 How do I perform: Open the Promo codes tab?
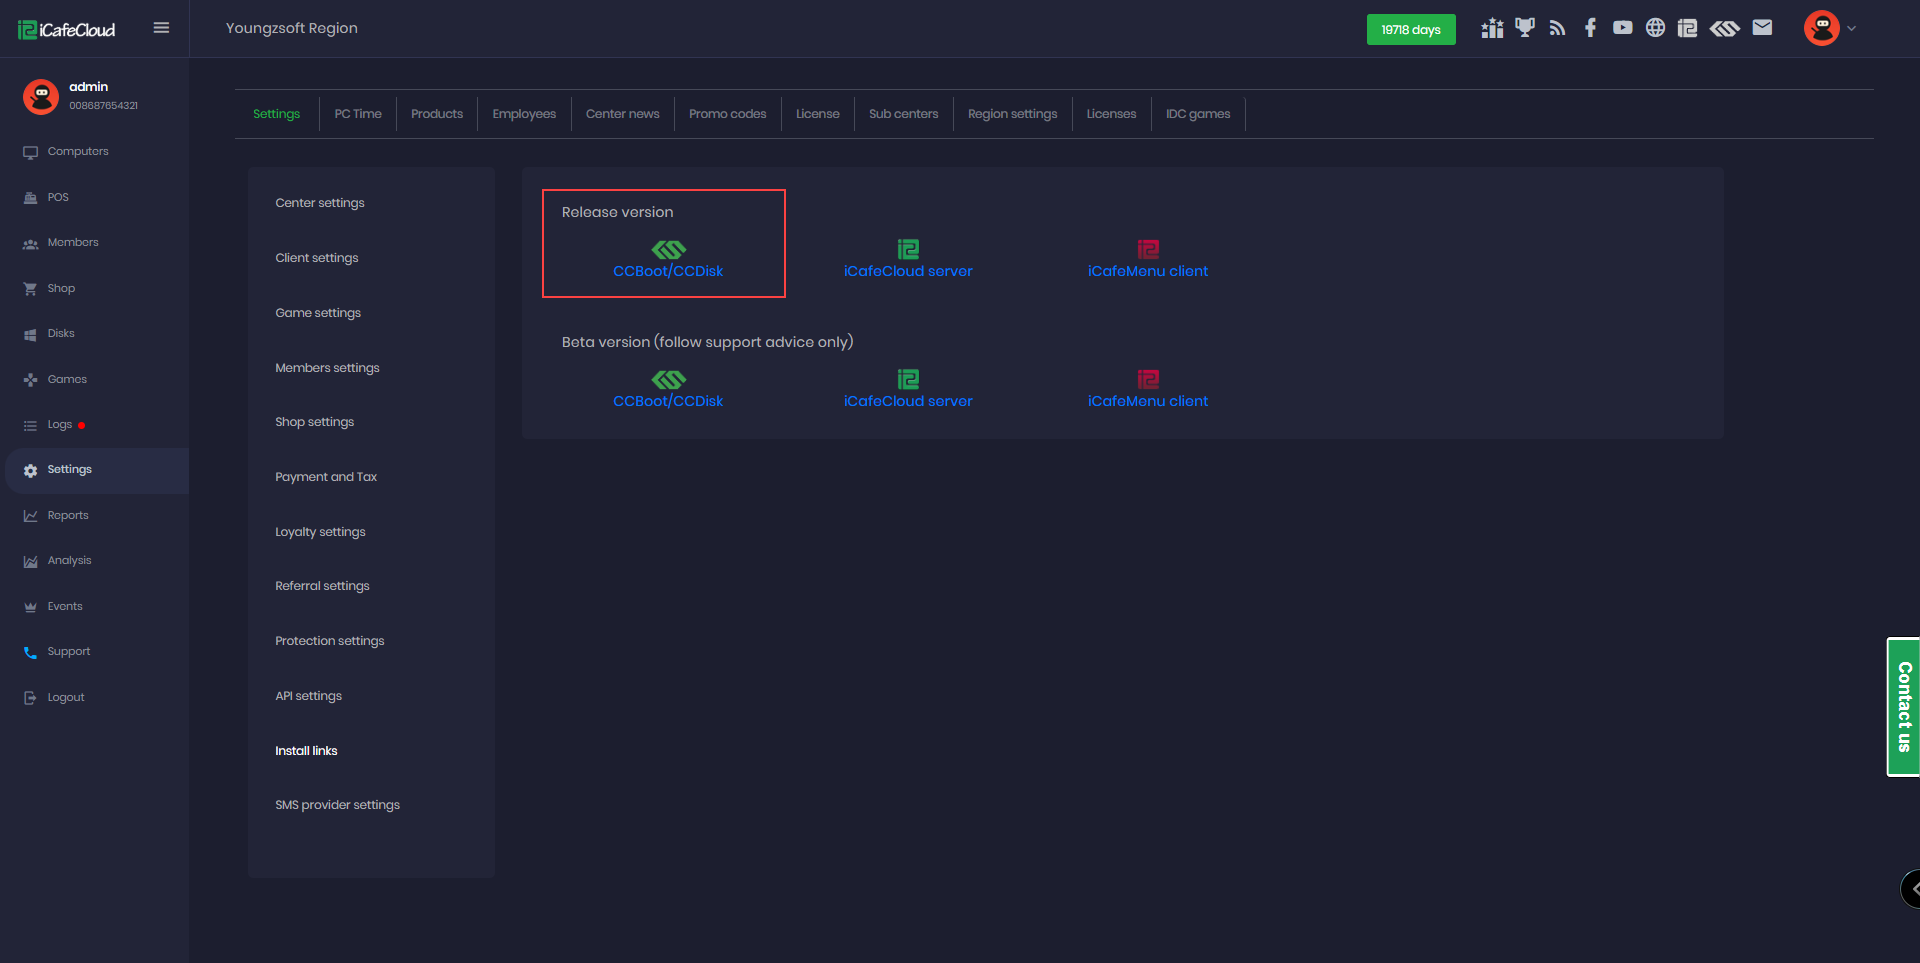[727, 114]
